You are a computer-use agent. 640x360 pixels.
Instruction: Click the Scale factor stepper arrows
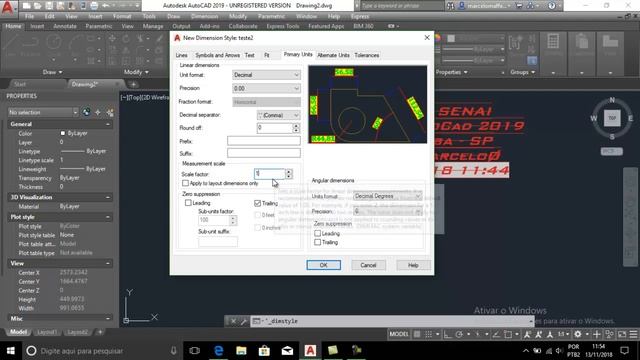coord(289,174)
